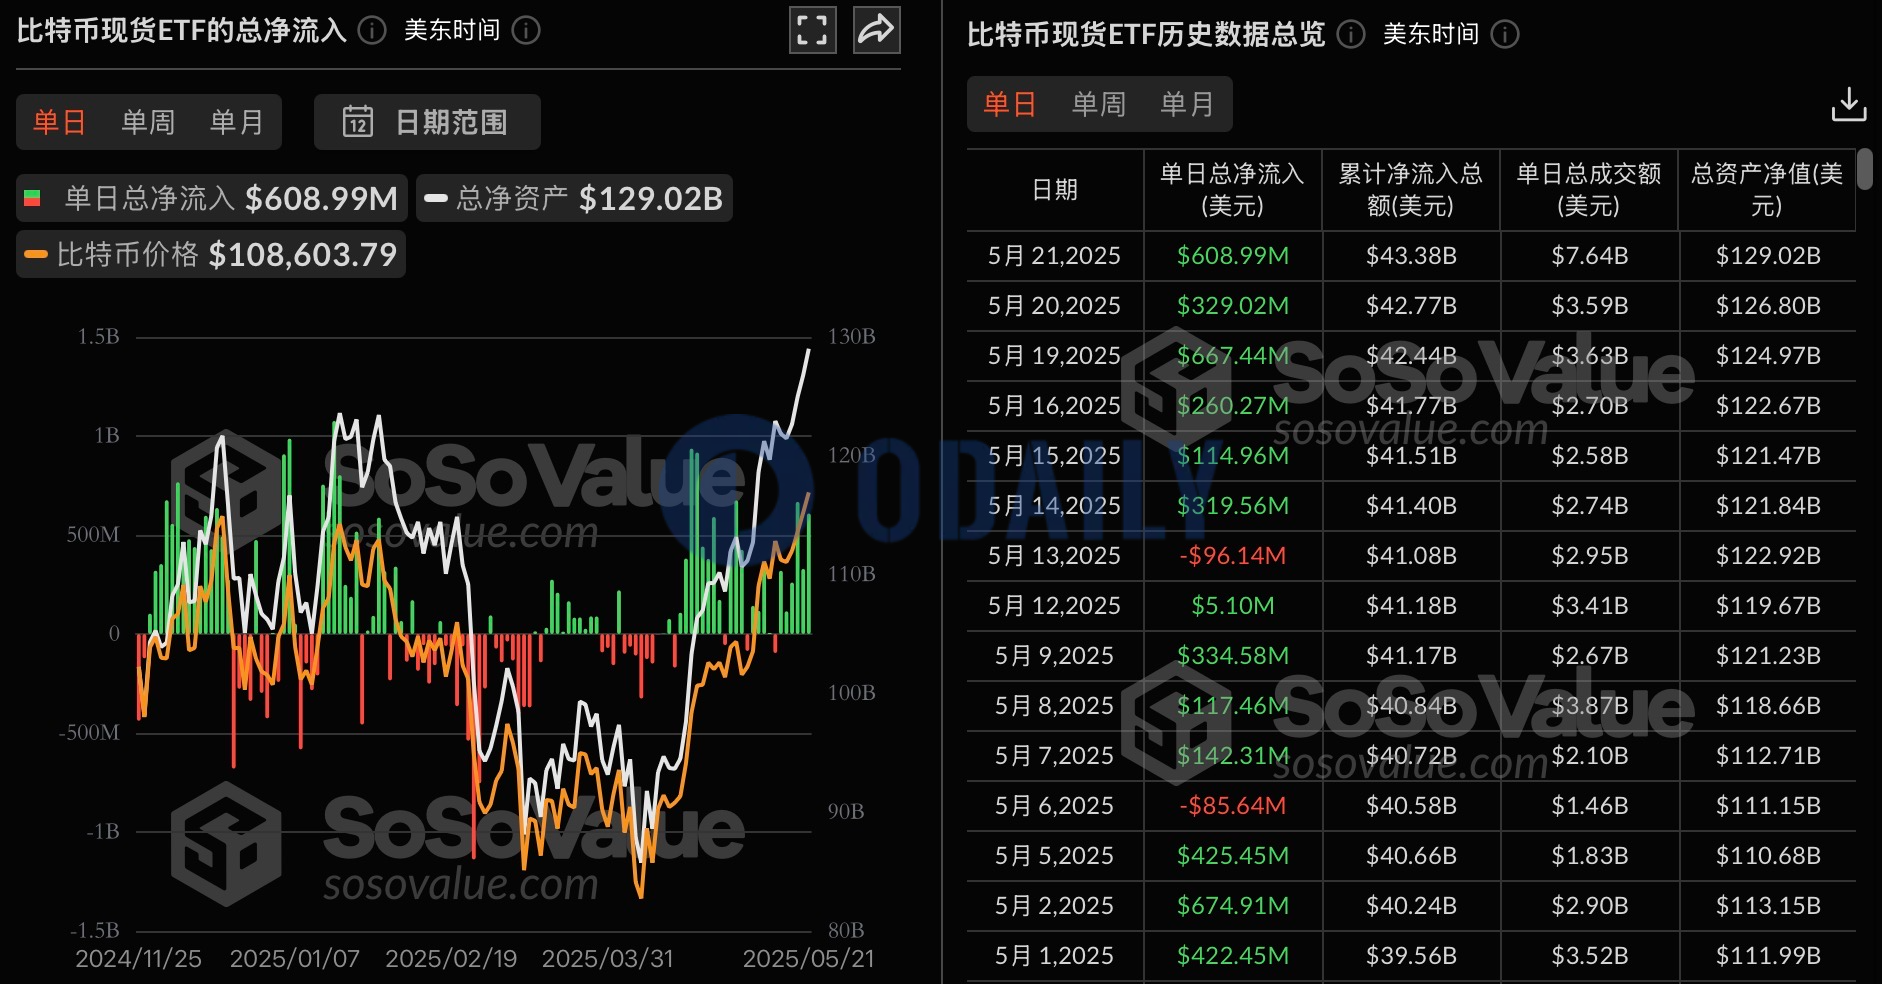Screen dimensions: 1882x984
Task: Click the 2024/11/25 x-axis date label
Action: [x=138, y=959]
